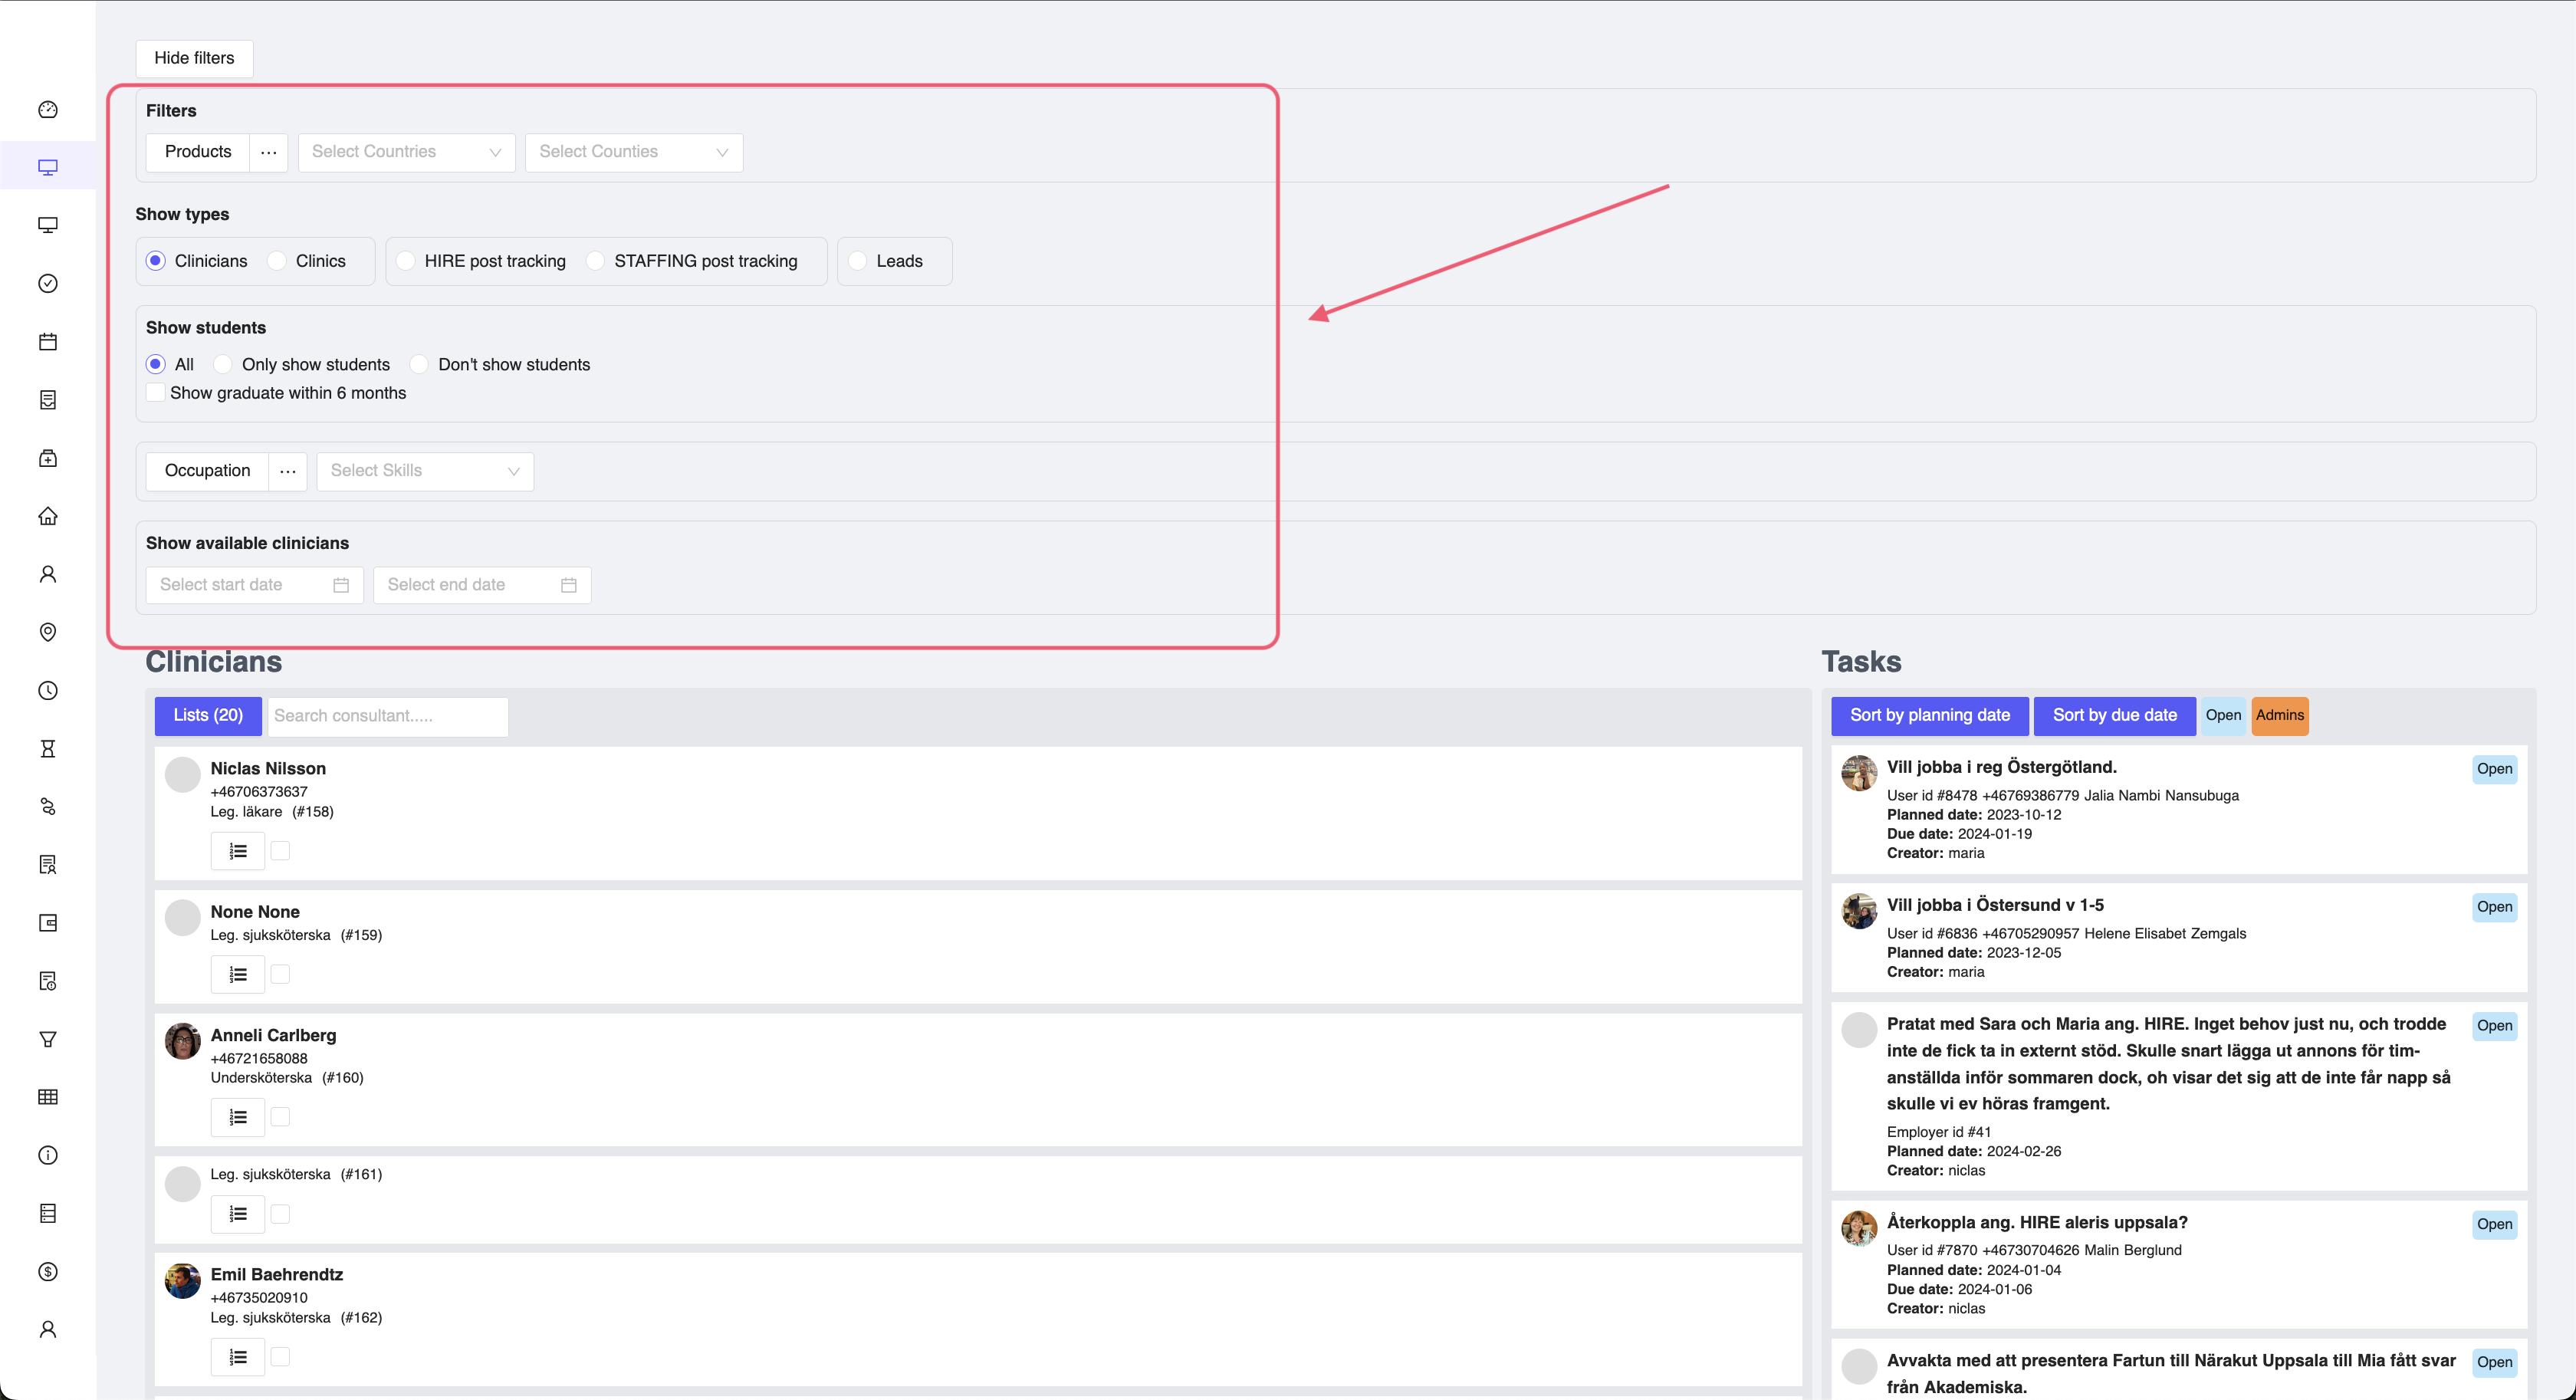Click Sort by planning date tab
Image resolution: width=2576 pixels, height=1400 pixels.
1929,716
